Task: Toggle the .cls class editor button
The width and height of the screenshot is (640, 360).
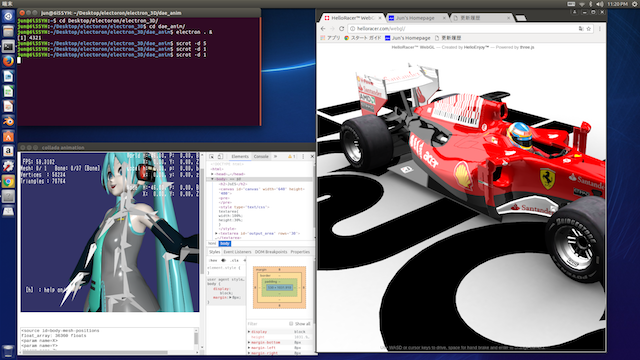Action: tap(234, 260)
